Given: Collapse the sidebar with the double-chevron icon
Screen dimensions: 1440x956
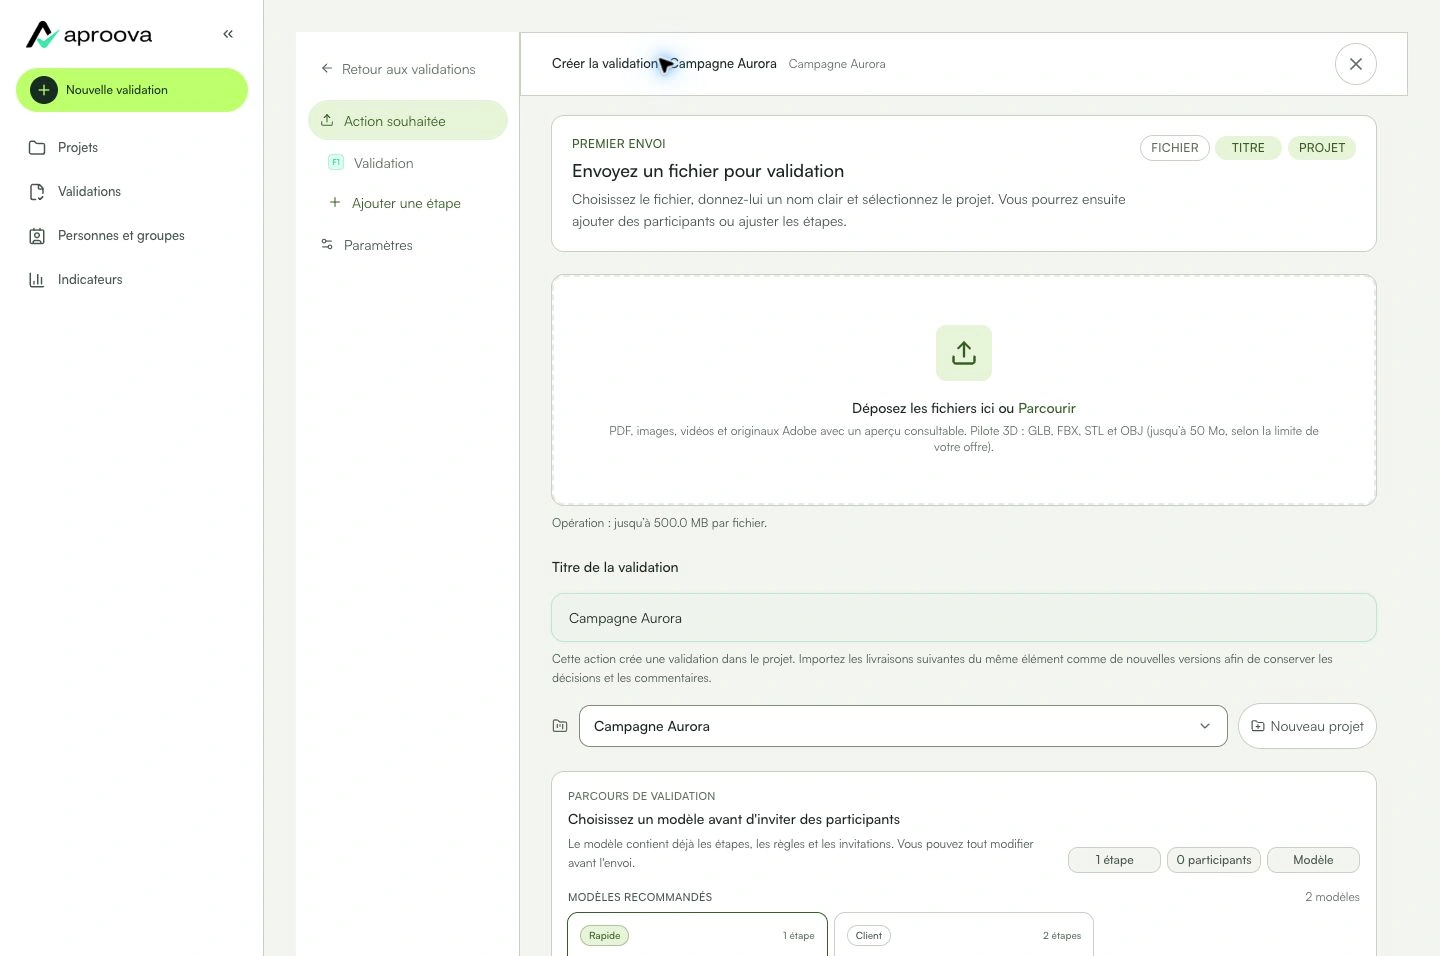Looking at the screenshot, I should tap(228, 34).
